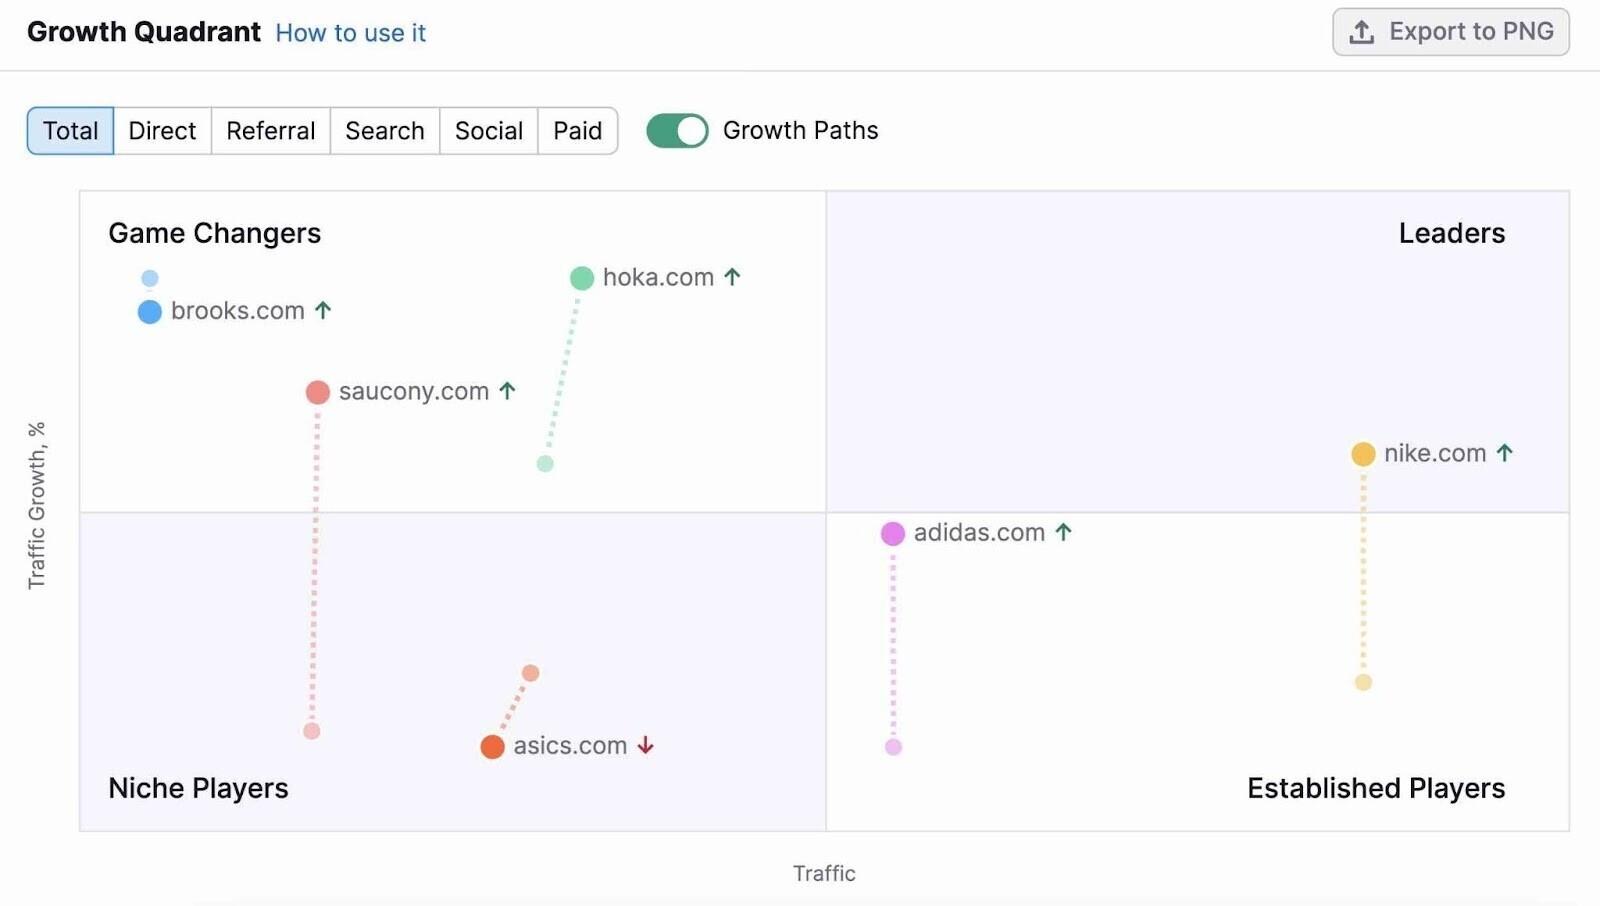Select the Social traffic filter
The width and height of the screenshot is (1600, 906).
(x=488, y=130)
